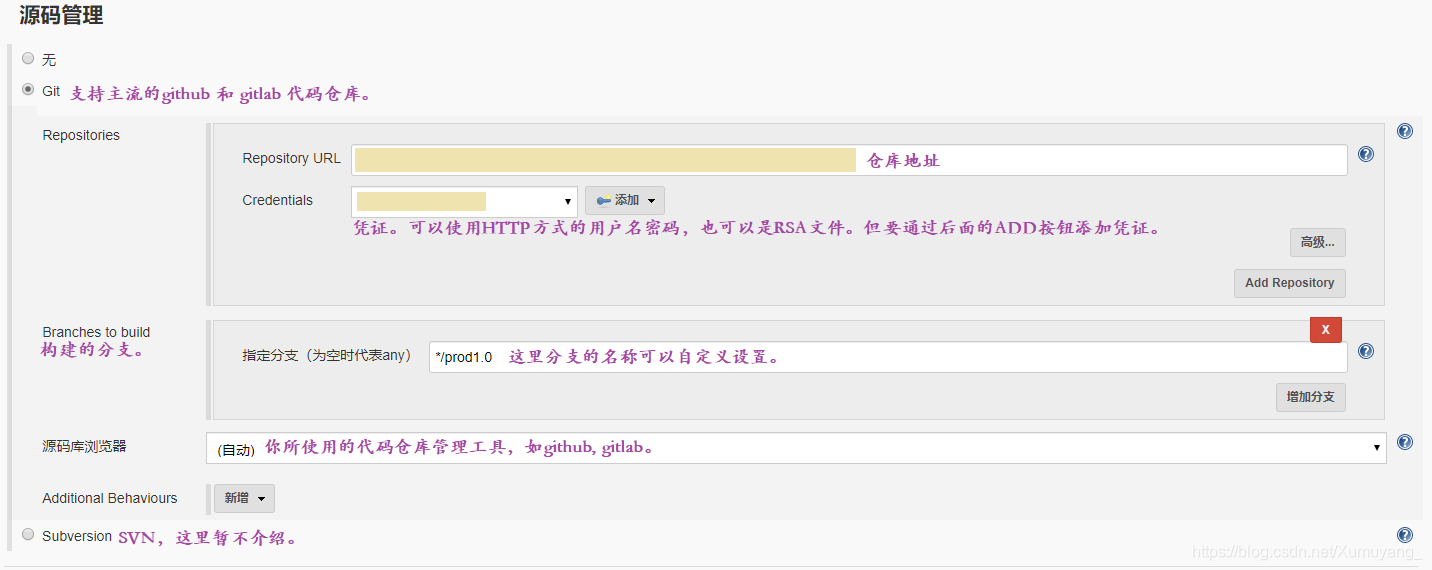Image resolution: width=1432 pixels, height=570 pixels.
Task: Click the 源码管理 section heading
Action: coord(61,15)
